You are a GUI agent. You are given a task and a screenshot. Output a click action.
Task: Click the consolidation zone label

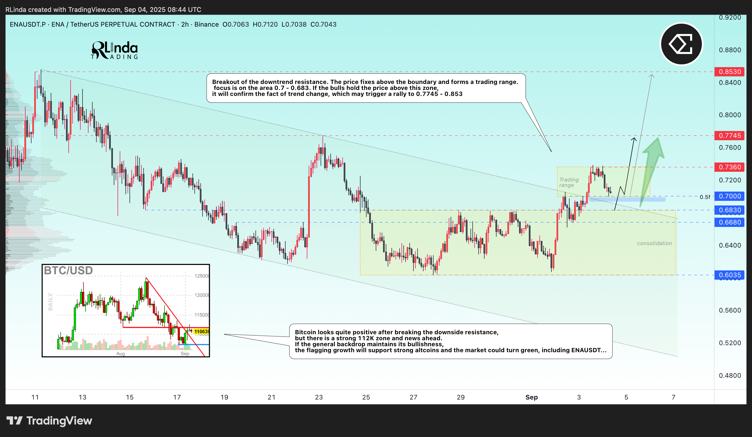tap(654, 243)
